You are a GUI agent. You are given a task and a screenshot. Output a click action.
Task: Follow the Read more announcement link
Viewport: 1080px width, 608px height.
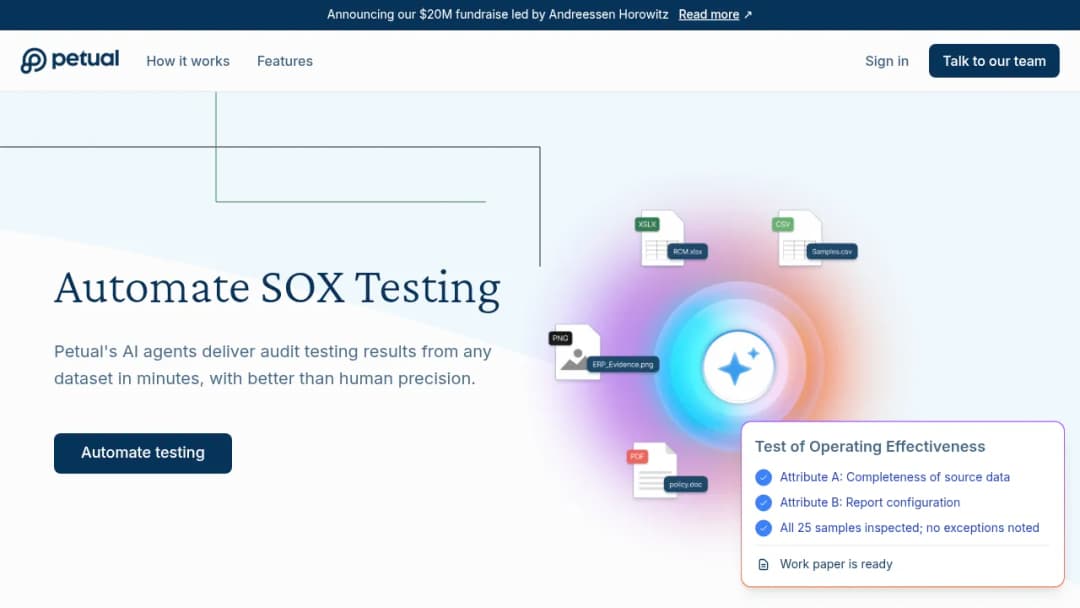click(x=709, y=14)
